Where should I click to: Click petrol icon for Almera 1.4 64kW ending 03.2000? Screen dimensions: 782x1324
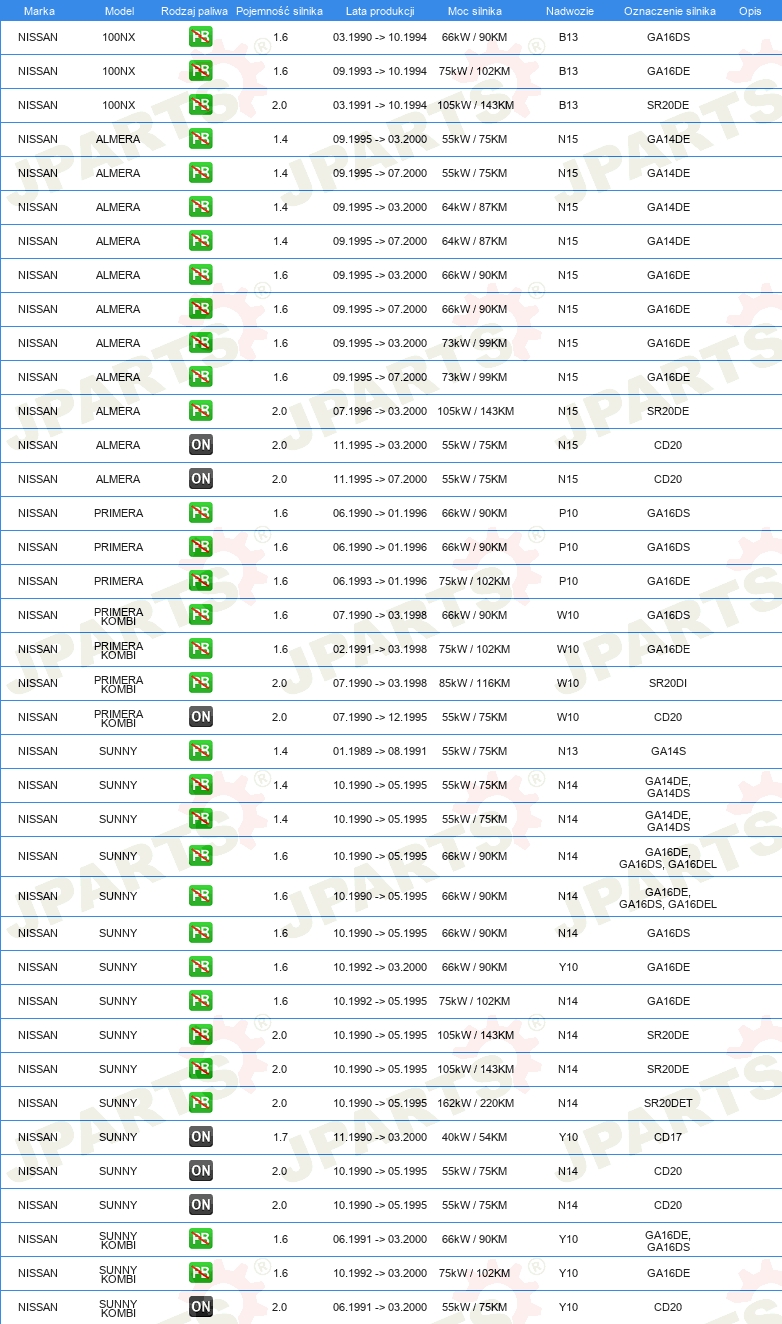point(201,207)
